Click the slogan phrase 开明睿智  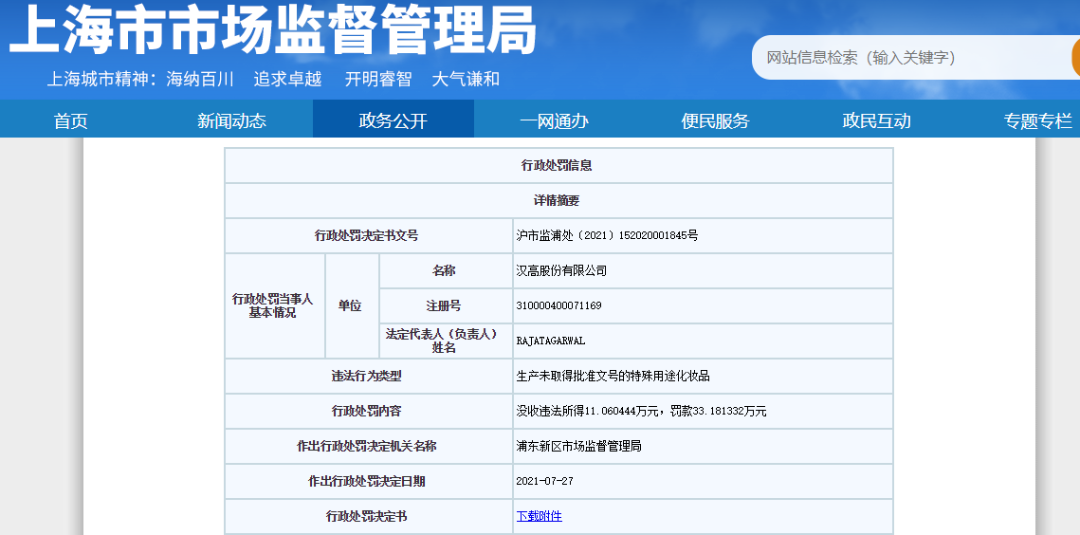click(x=378, y=79)
